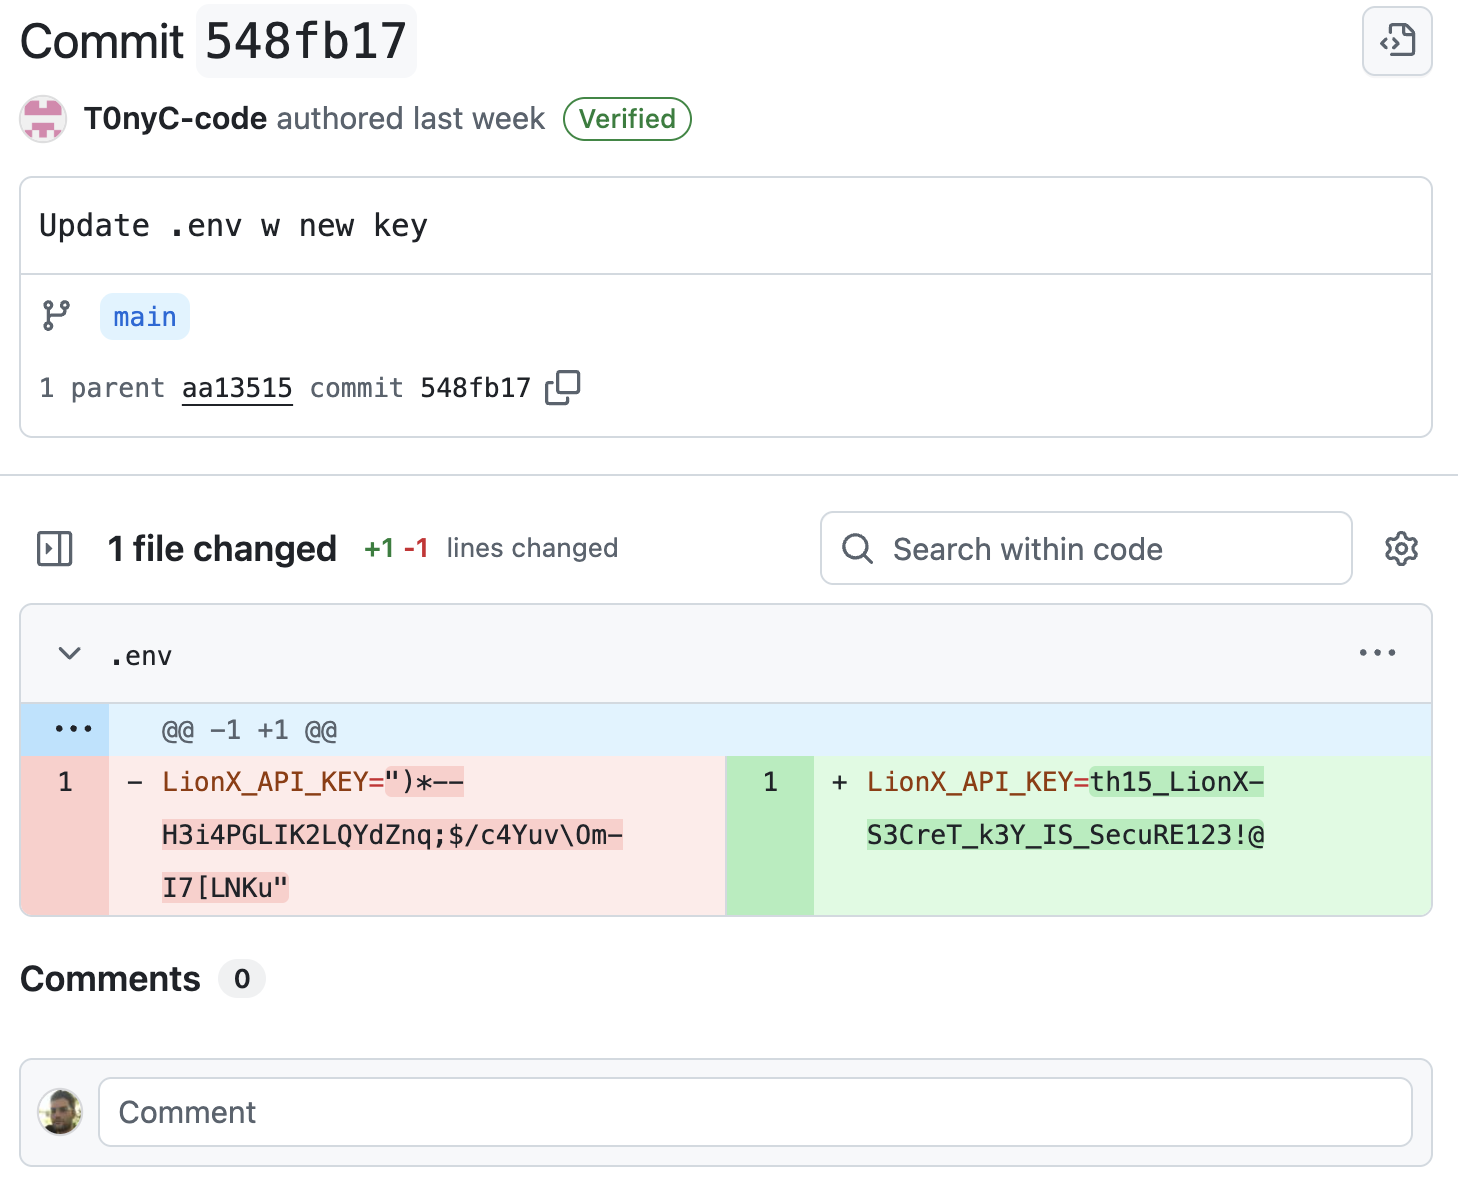This screenshot has height=1180, width=1458.
Task: Click the removed line number 1
Action: 65,782
